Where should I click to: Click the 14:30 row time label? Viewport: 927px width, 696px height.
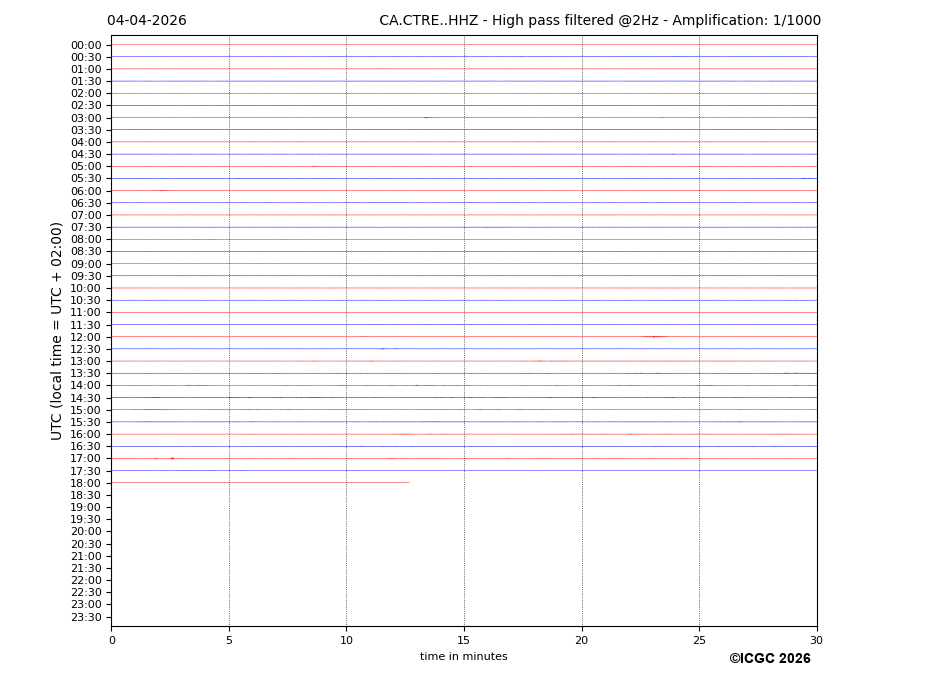tap(86, 398)
